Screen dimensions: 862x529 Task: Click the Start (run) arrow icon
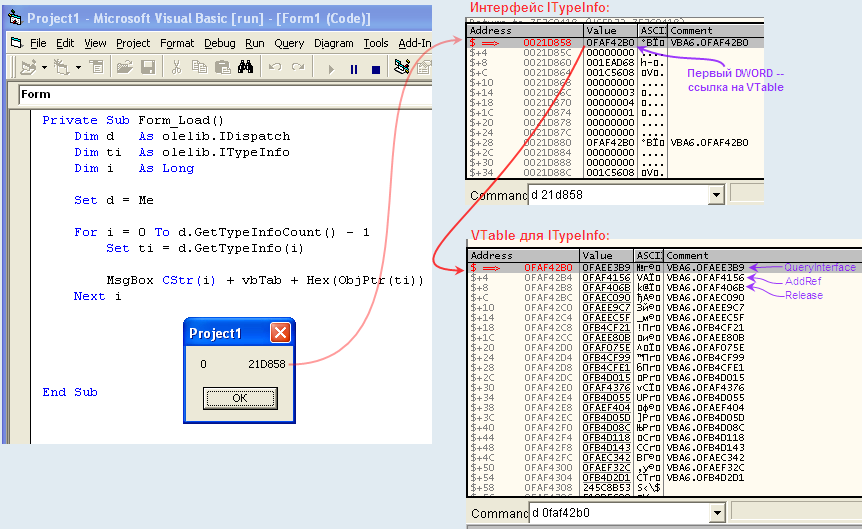tap(331, 69)
